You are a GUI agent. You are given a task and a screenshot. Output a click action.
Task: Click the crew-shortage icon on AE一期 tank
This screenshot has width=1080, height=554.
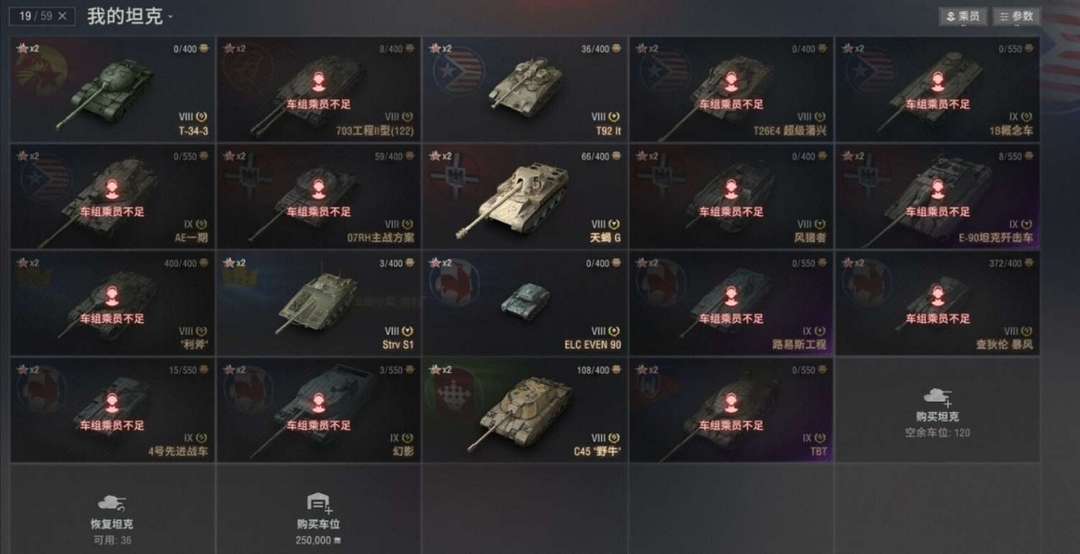coord(112,188)
